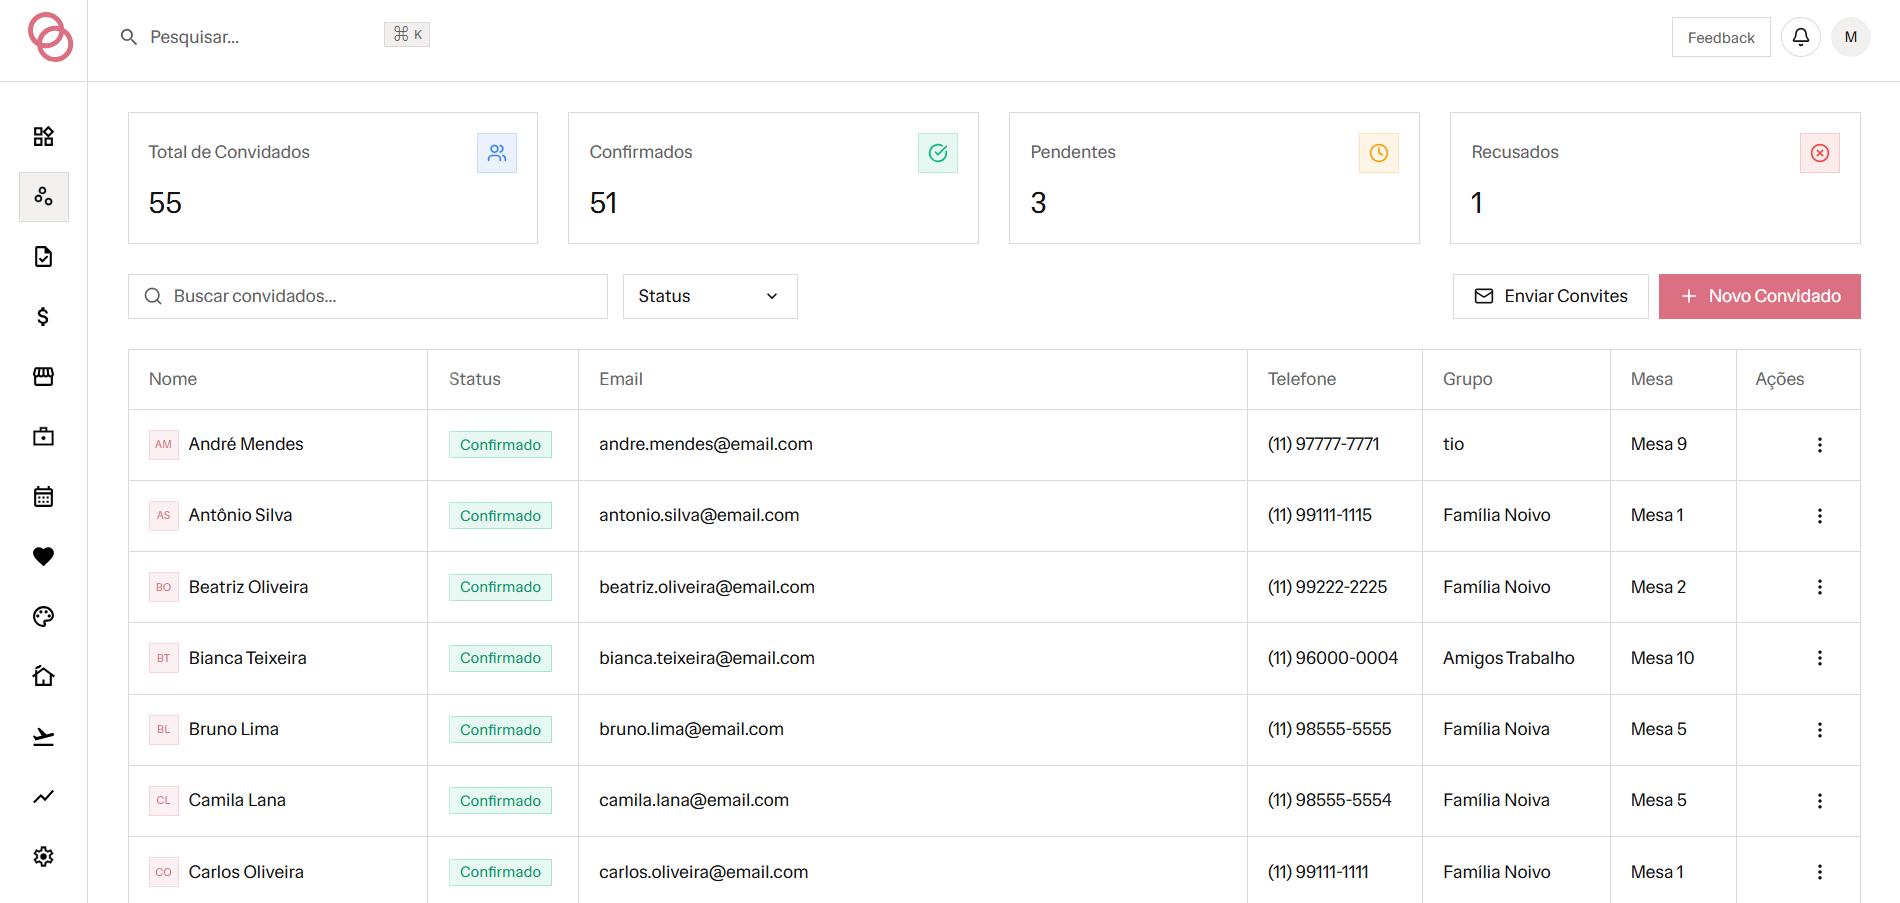Select the guests sidebar icon
This screenshot has width=1900, height=903.
coord(43,196)
